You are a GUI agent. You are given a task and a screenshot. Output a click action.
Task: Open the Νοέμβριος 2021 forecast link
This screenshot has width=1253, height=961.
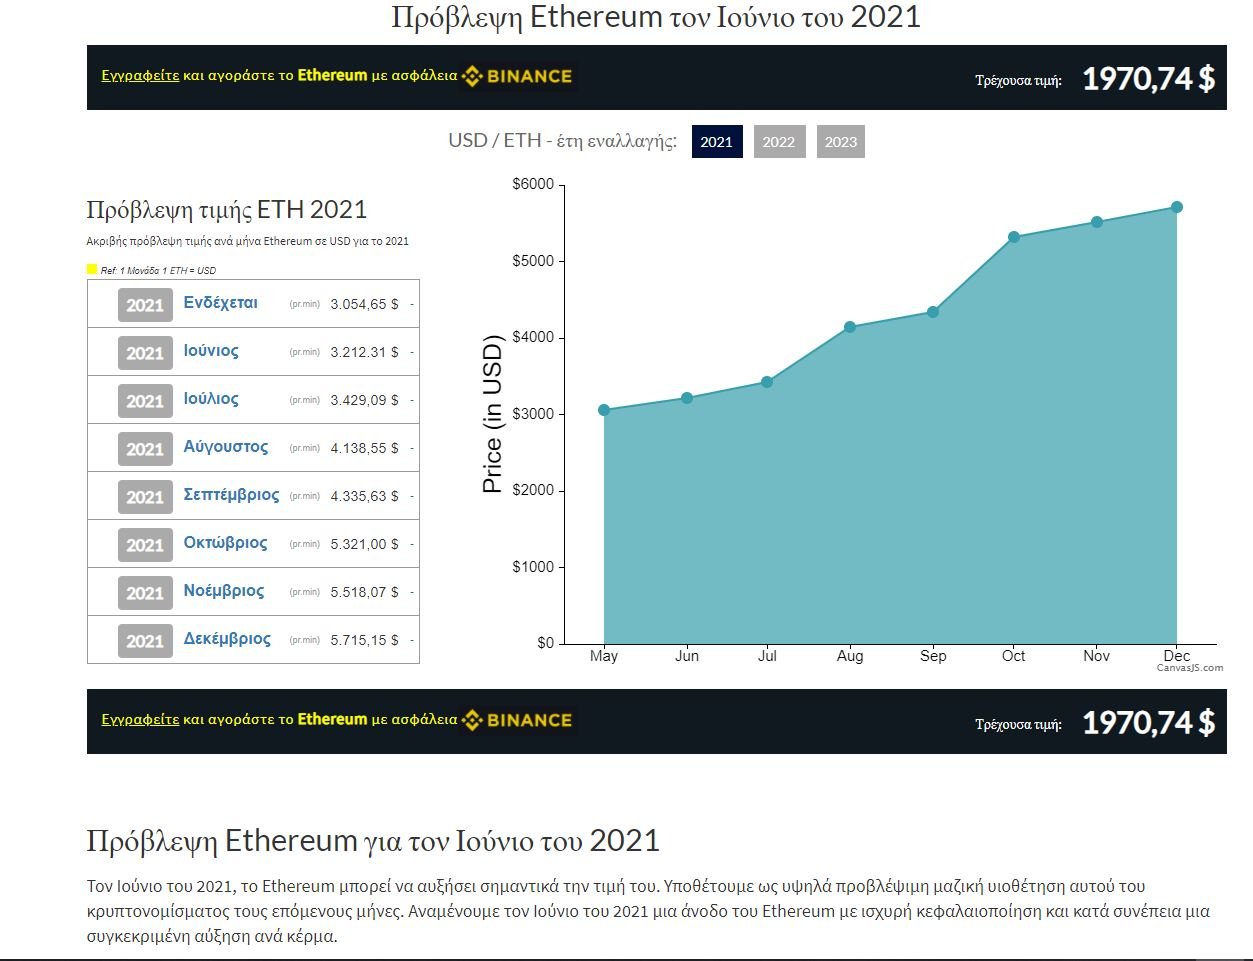click(x=224, y=591)
